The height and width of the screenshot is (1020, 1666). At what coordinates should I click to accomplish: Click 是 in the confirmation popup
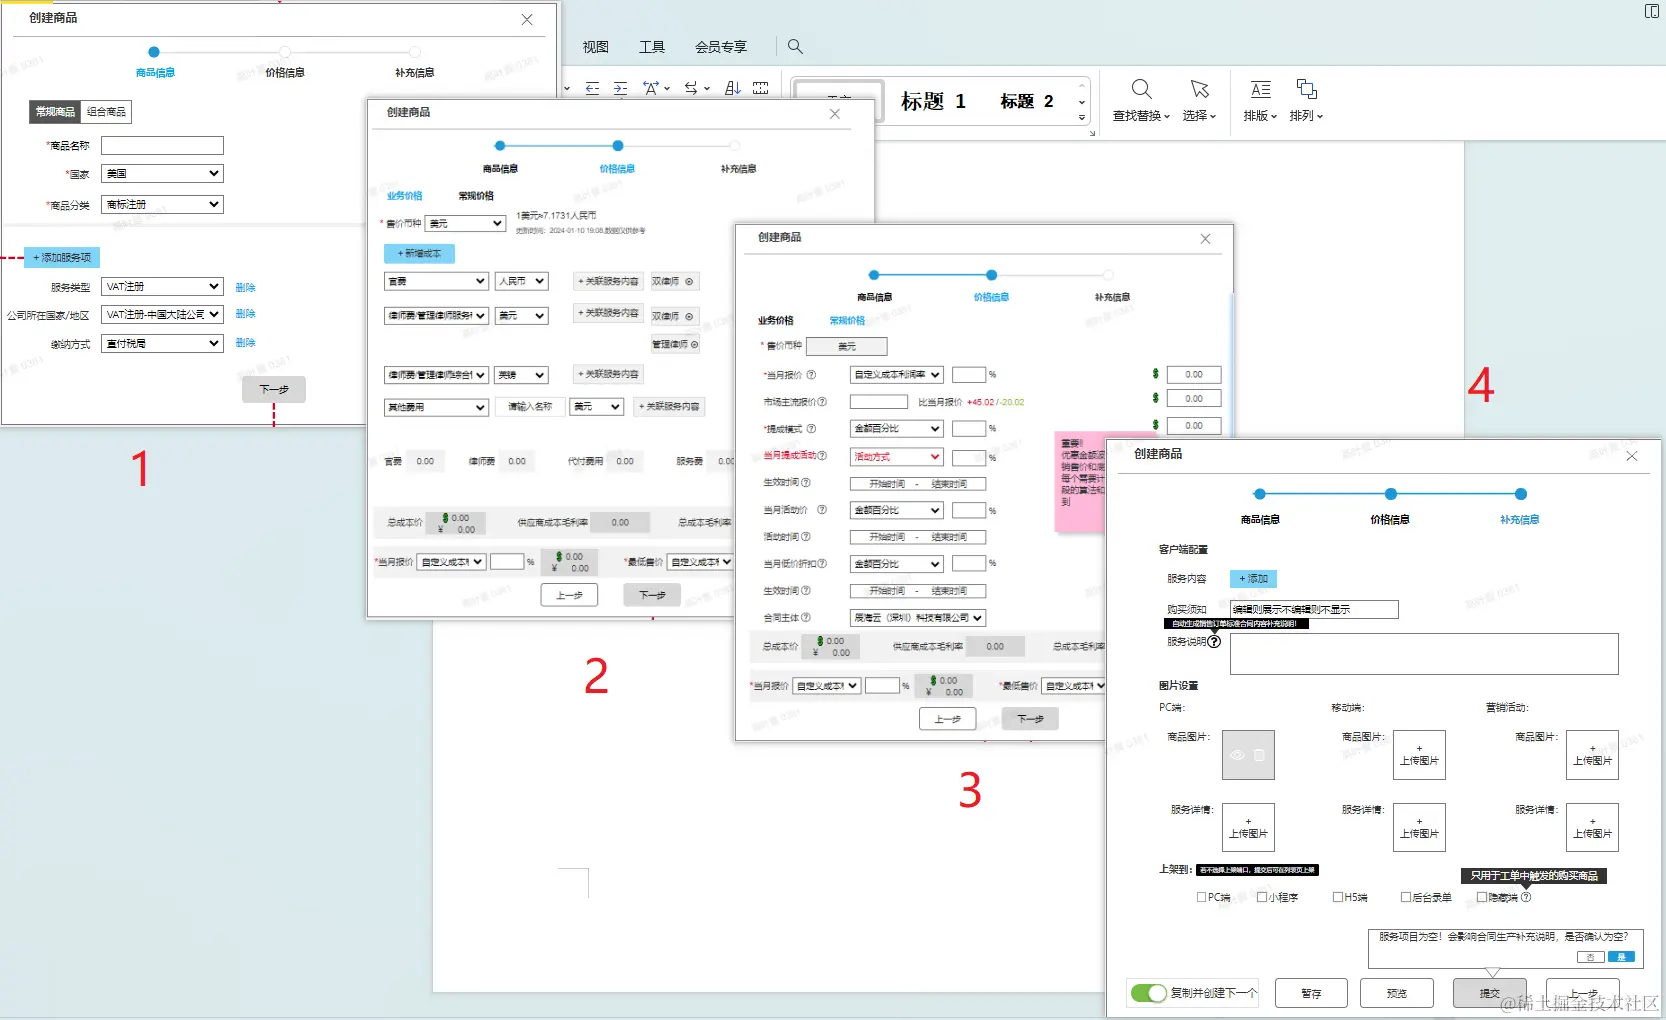coord(1621,957)
